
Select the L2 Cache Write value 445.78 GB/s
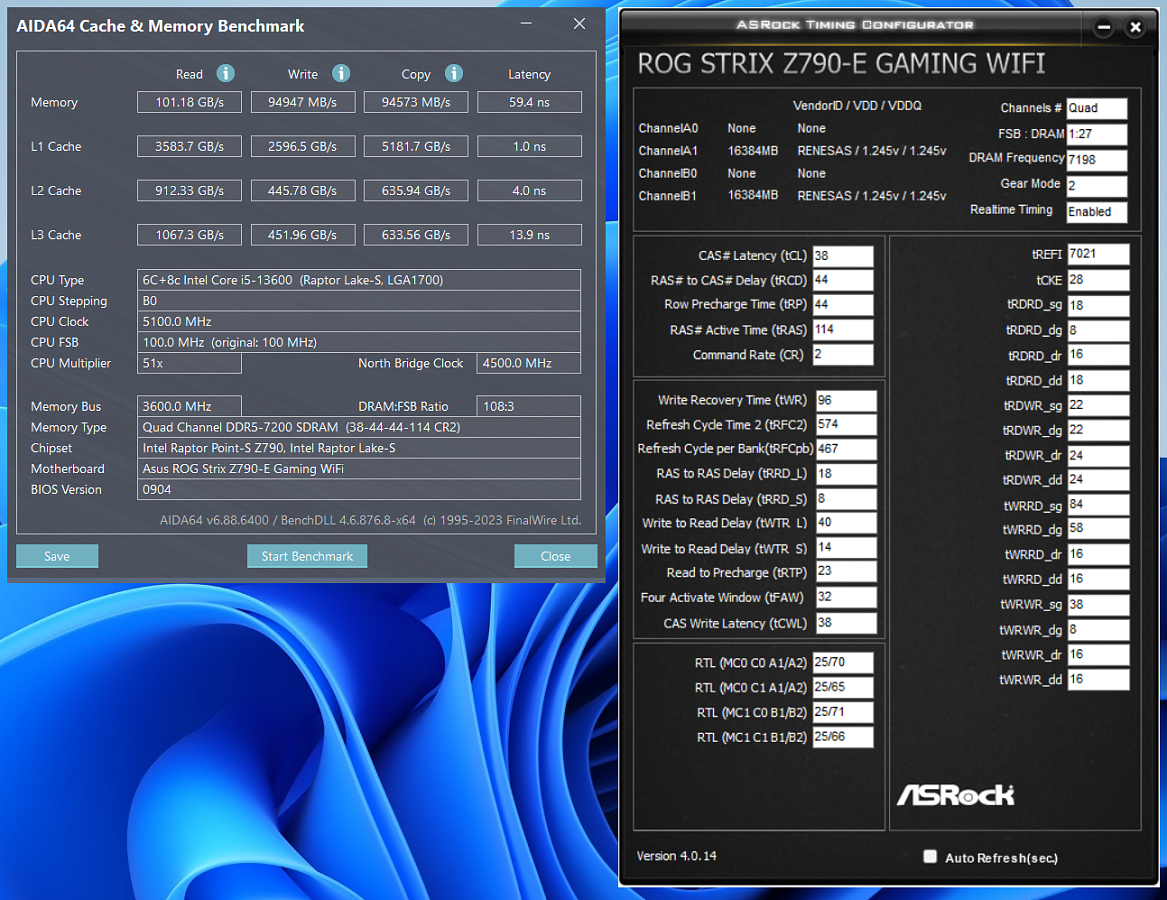click(x=303, y=191)
